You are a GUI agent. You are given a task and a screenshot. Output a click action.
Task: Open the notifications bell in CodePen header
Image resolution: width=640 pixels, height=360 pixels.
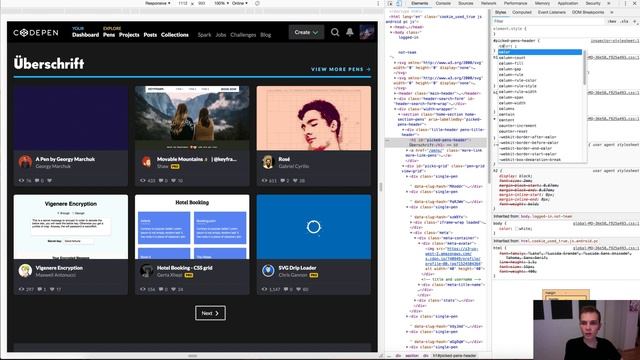[350, 32]
